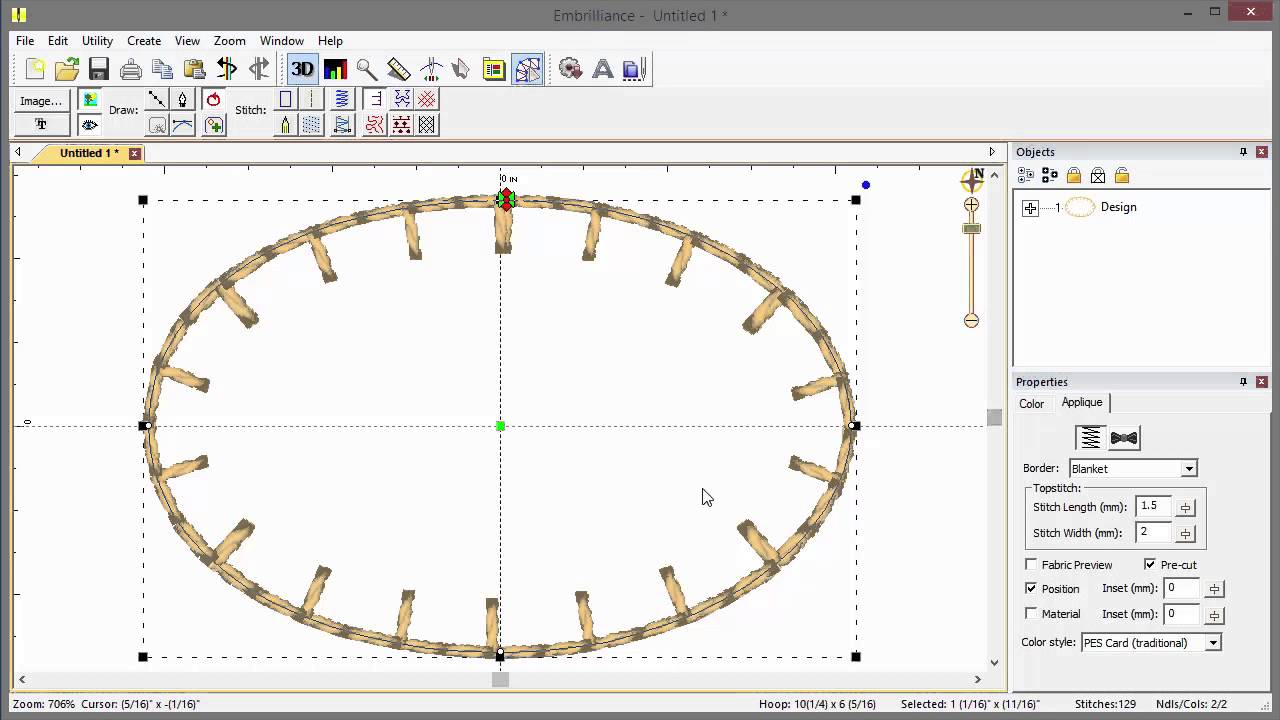This screenshot has width=1280, height=720.
Task: Click the red rotate draw icon
Action: (x=213, y=99)
